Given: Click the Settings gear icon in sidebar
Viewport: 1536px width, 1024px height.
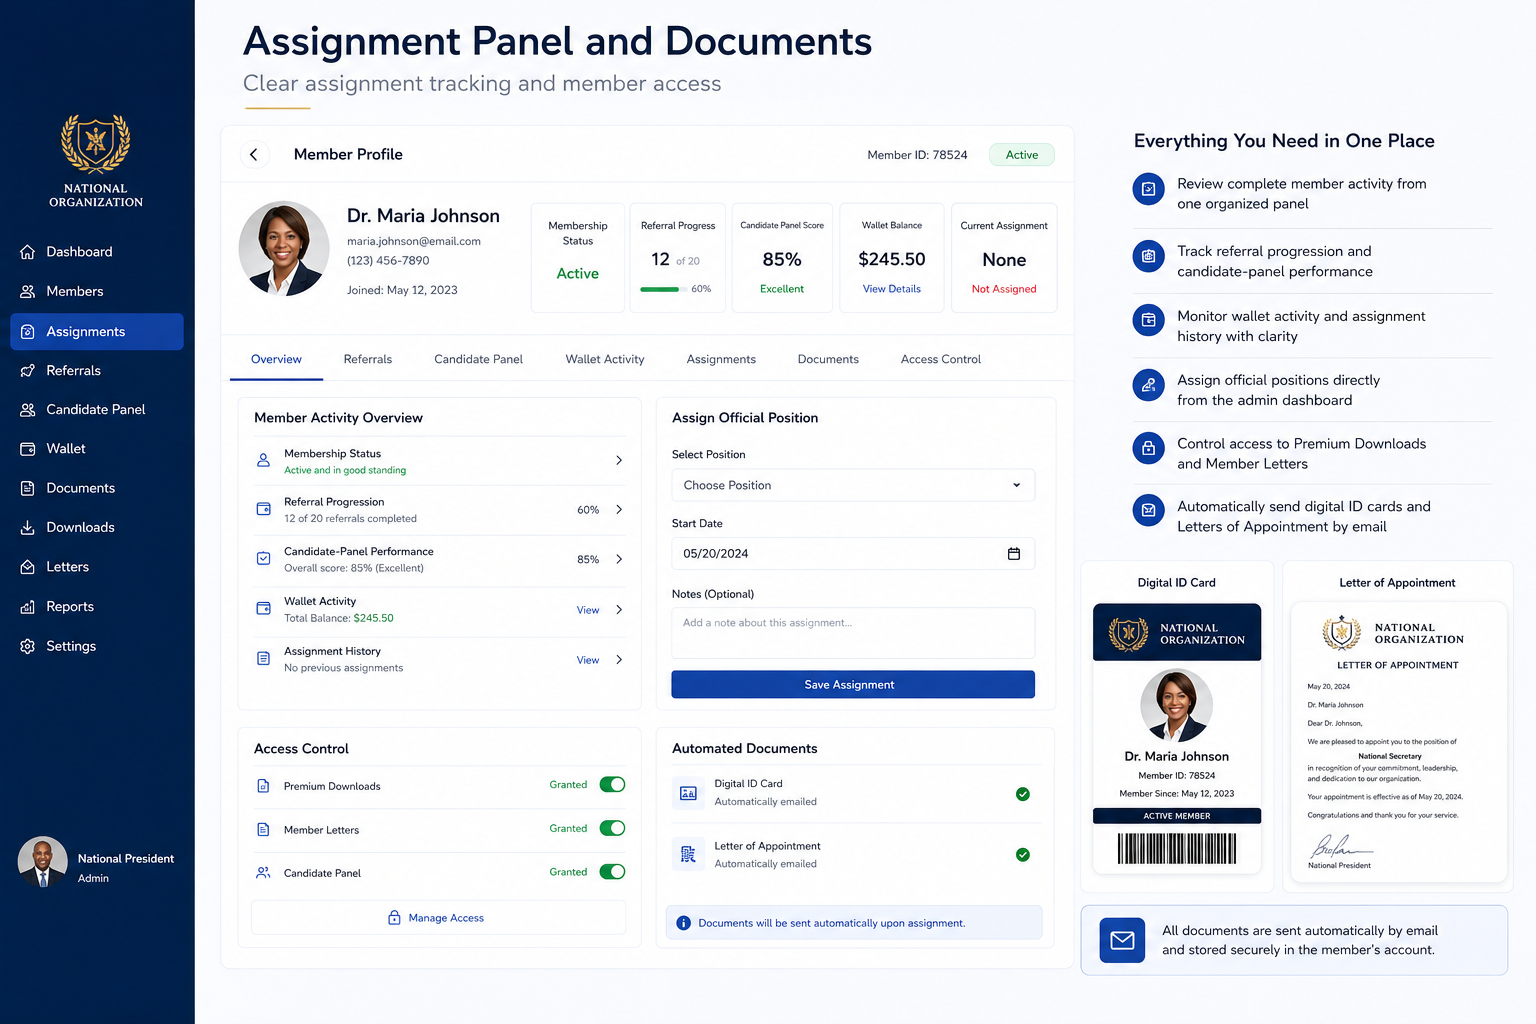Looking at the screenshot, I should point(28,646).
